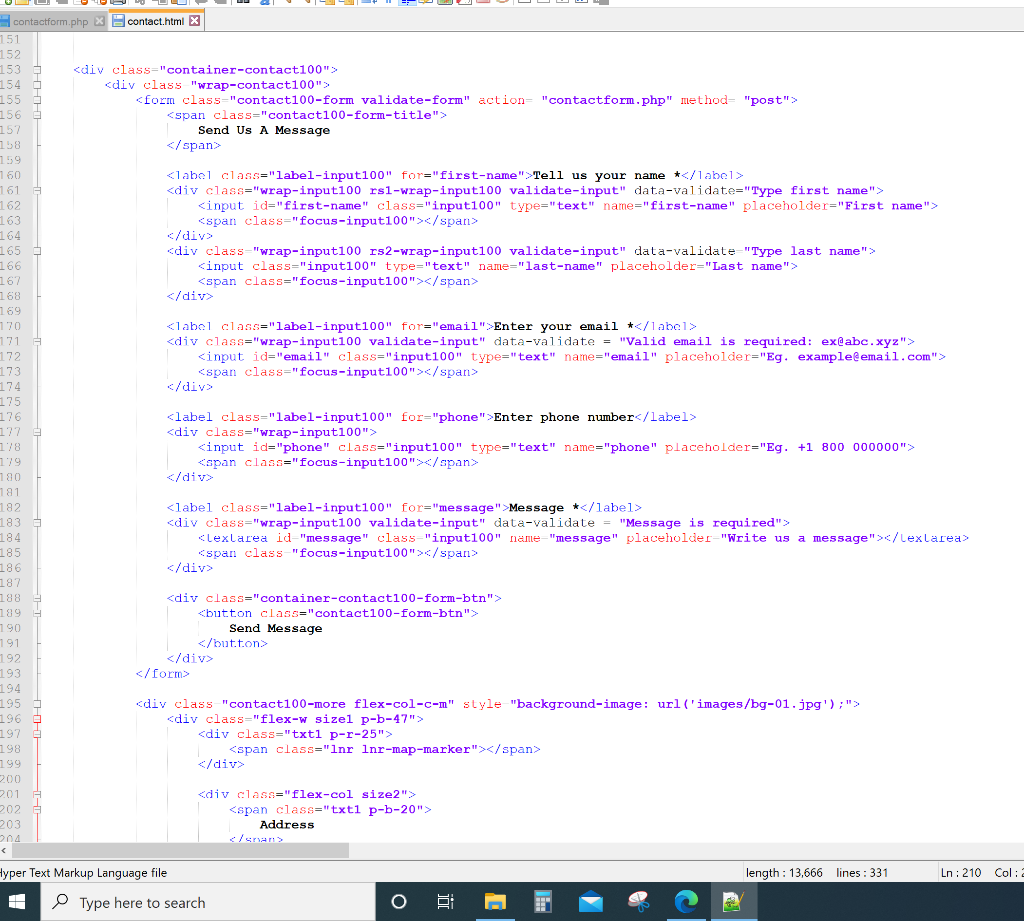Image resolution: width=1024 pixels, height=921 pixels.
Task: Fold the flex-w size1 div at line 196
Action: [37, 719]
